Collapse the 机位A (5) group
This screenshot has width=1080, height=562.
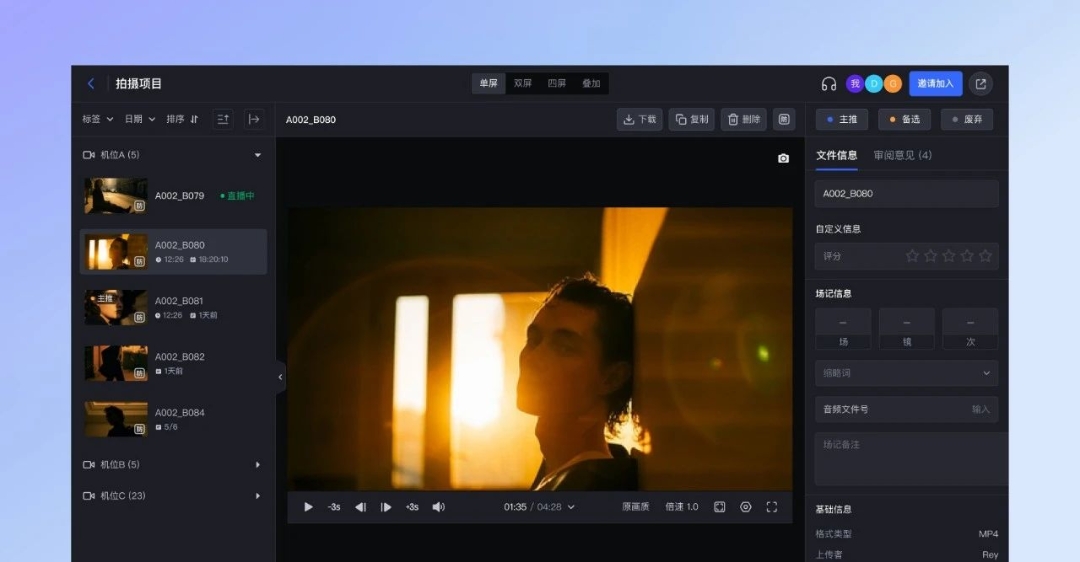[258, 155]
